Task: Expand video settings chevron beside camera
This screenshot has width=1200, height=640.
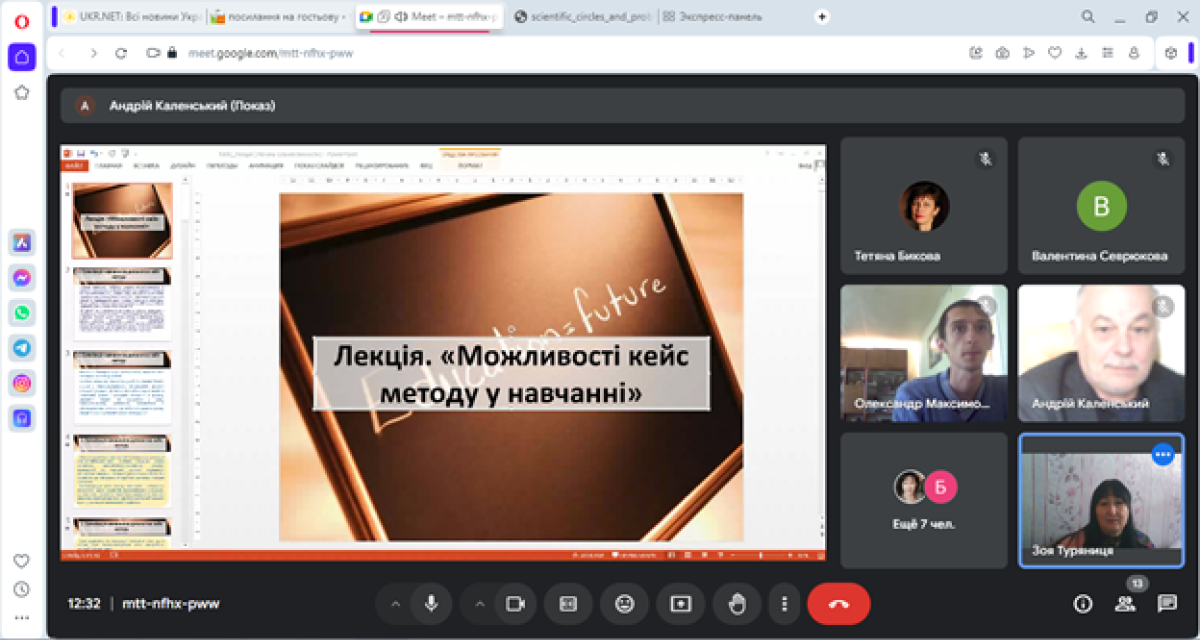Action: tap(479, 604)
